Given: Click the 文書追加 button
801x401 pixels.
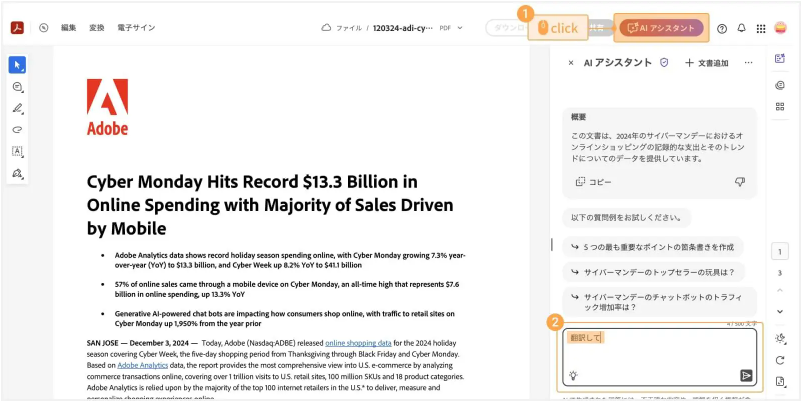Looking at the screenshot, I should [x=706, y=63].
